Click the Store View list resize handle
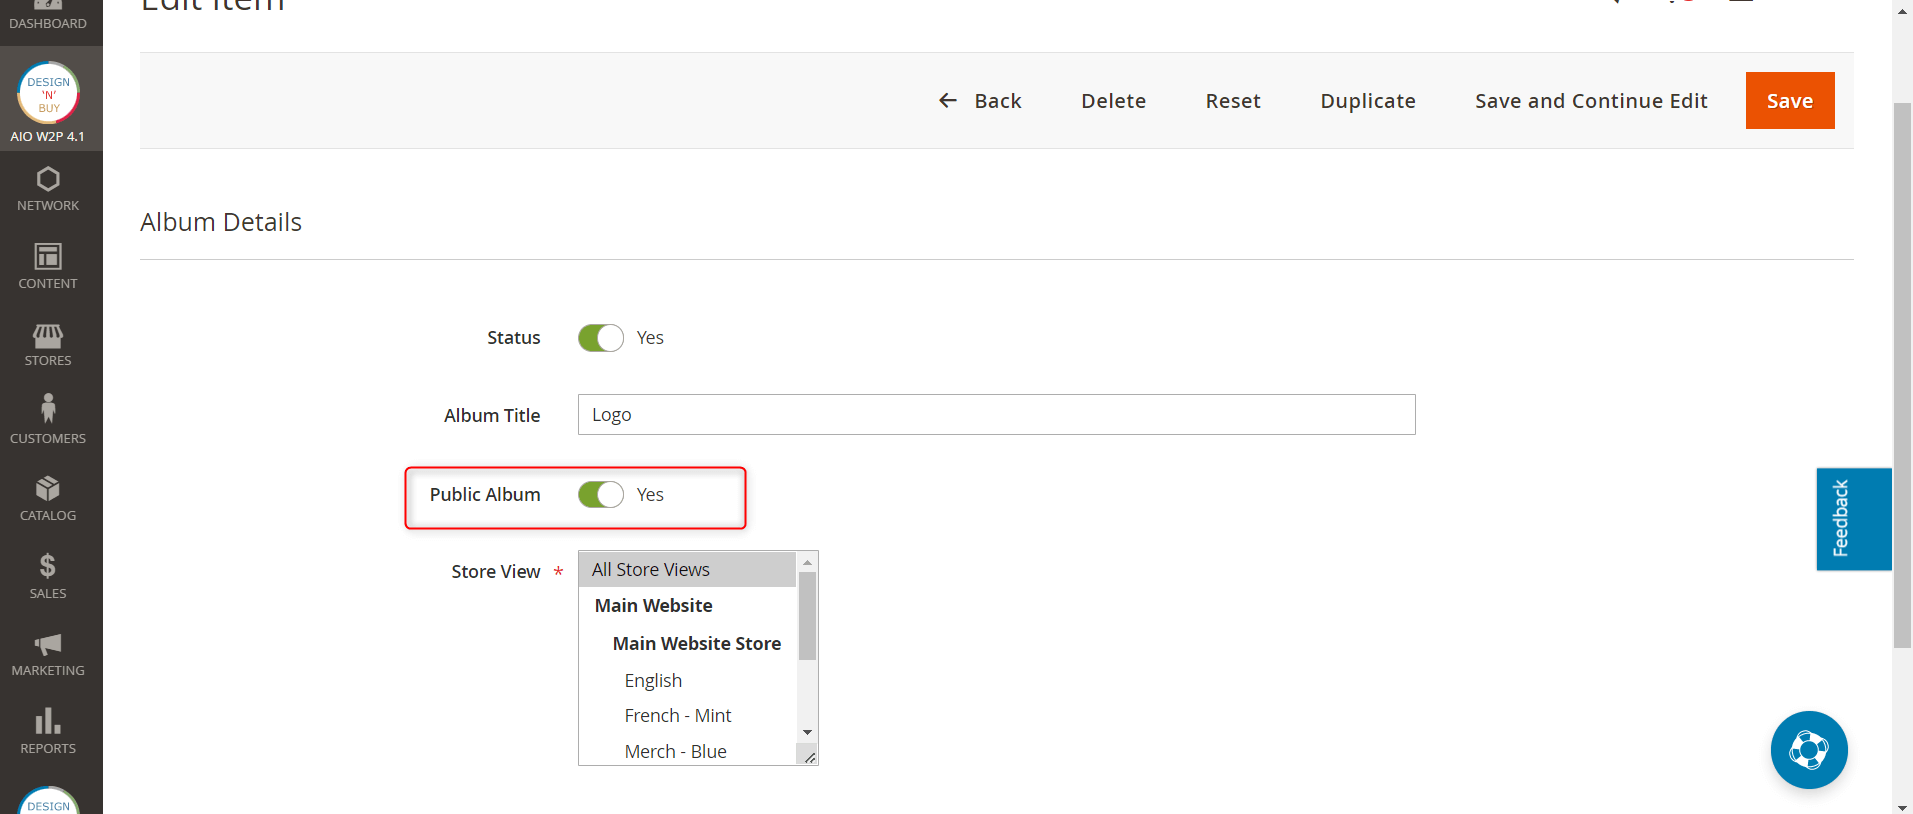Image resolution: width=1913 pixels, height=814 pixels. 808,756
